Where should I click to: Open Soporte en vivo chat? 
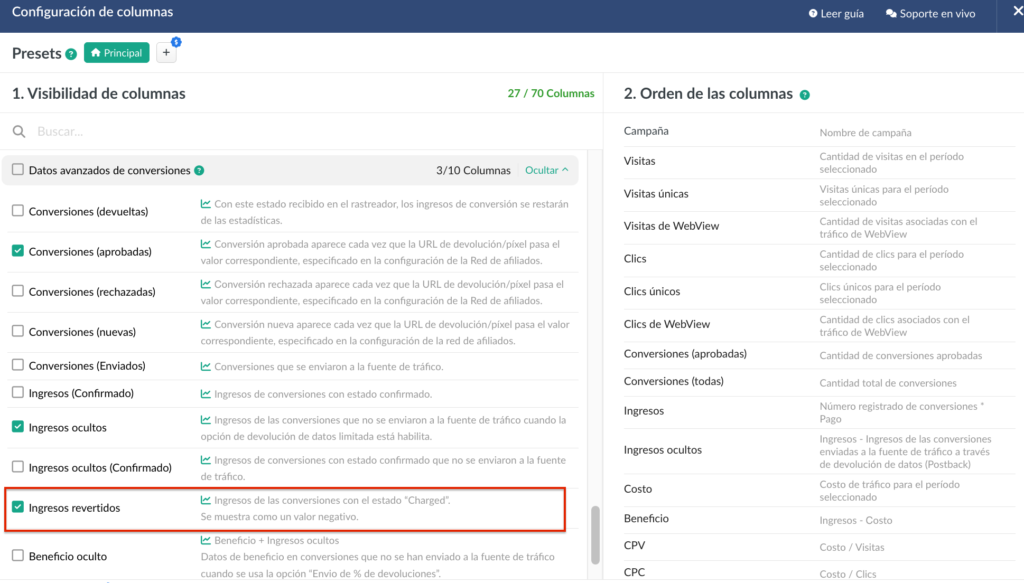pos(930,14)
